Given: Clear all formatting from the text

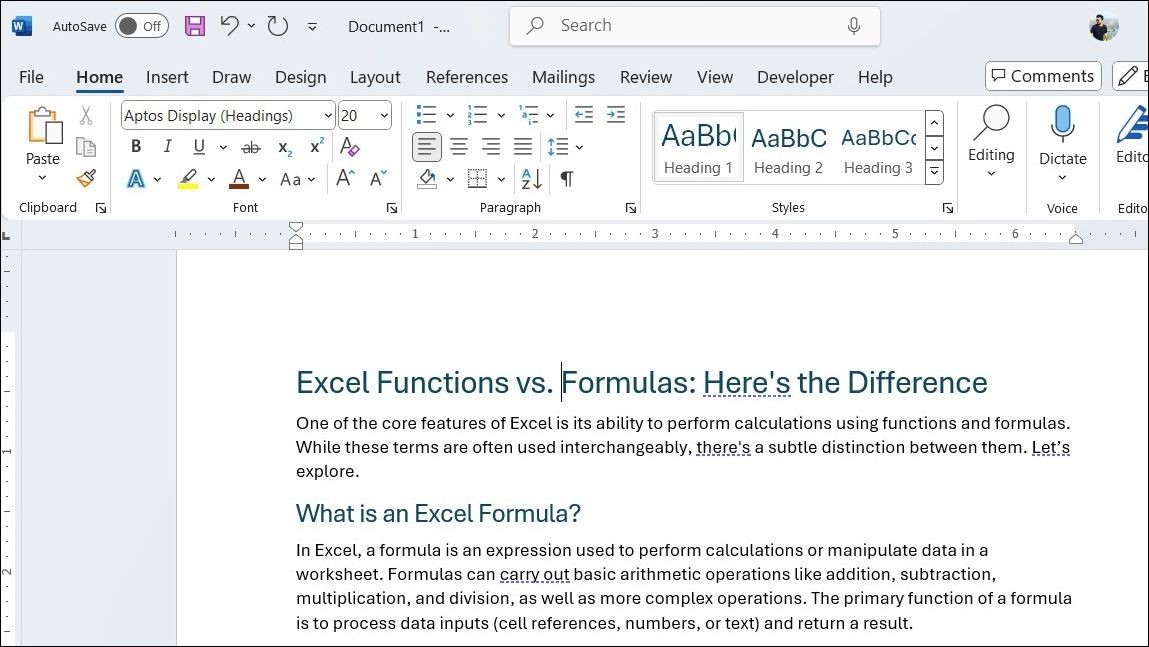Looking at the screenshot, I should click(x=350, y=147).
